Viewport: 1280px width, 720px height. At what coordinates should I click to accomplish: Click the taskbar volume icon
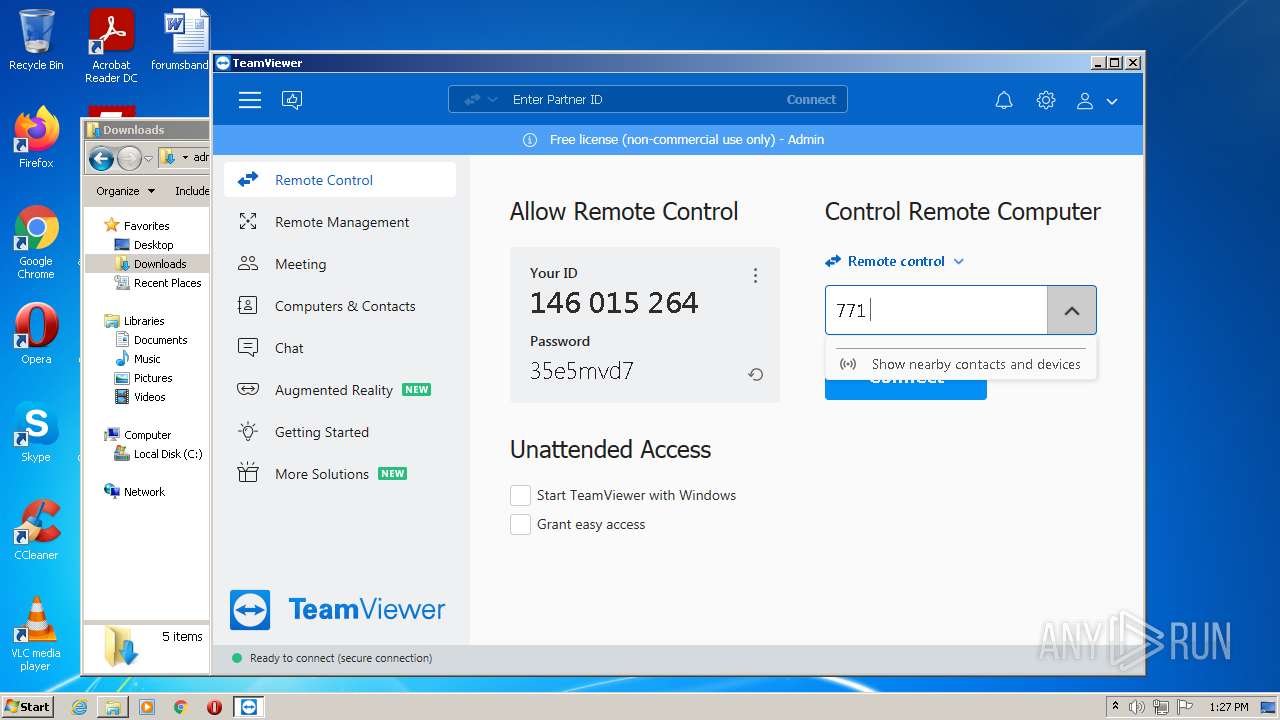1137,707
